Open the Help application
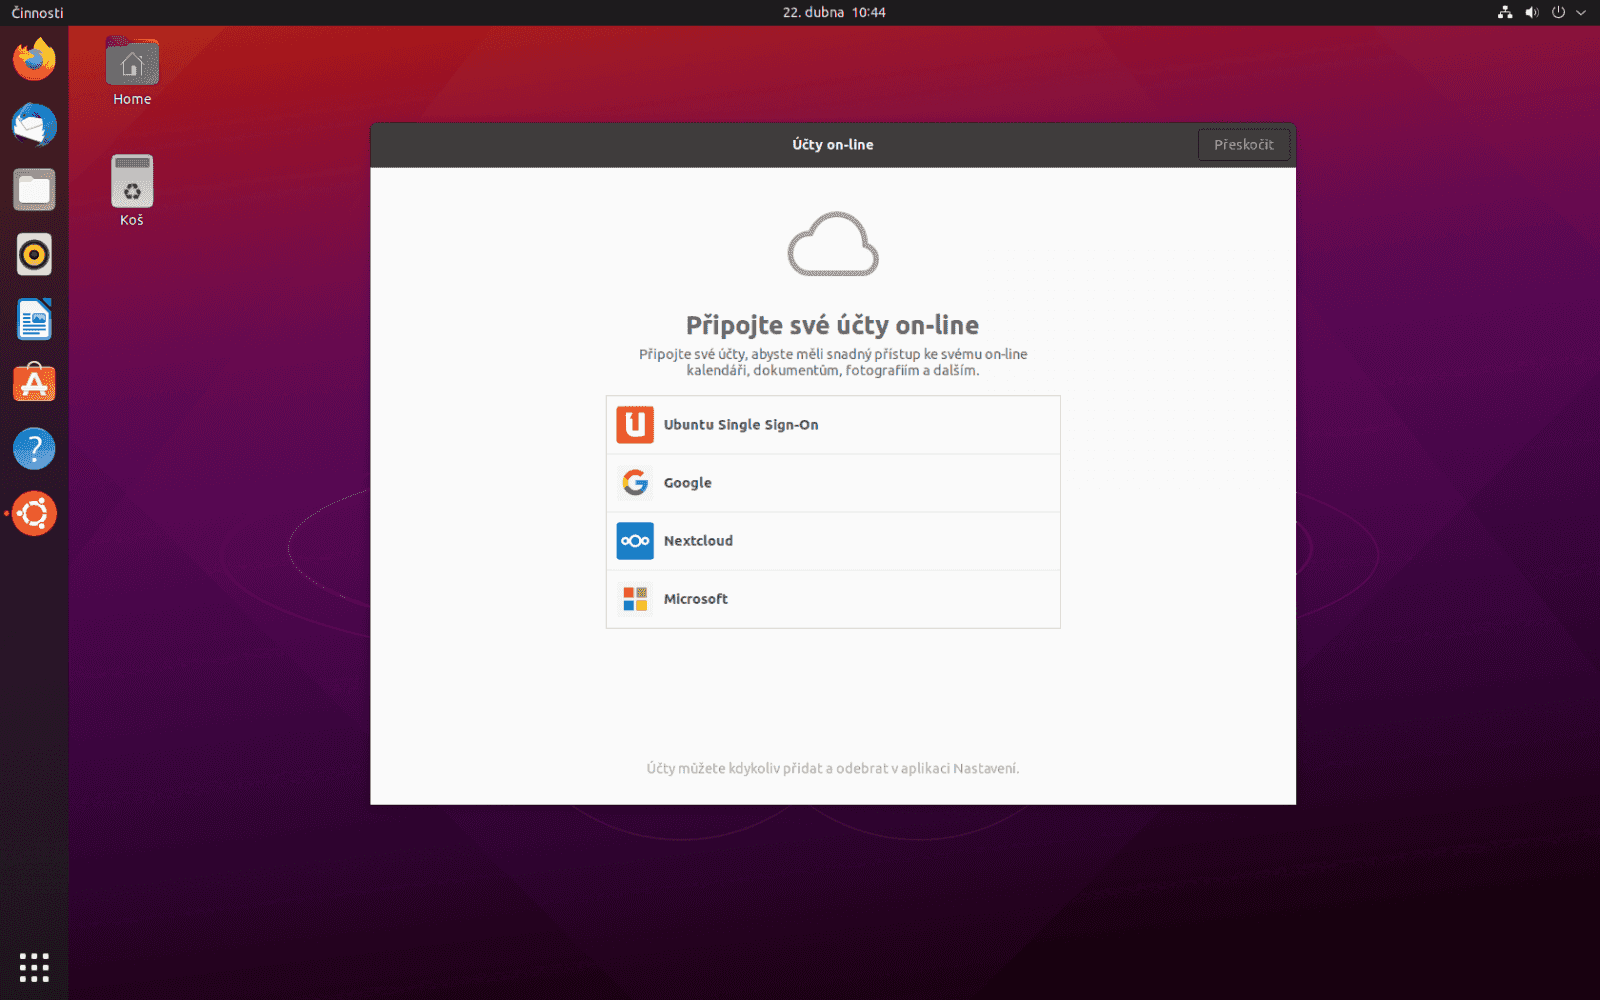Image resolution: width=1600 pixels, height=1000 pixels. point(34,448)
